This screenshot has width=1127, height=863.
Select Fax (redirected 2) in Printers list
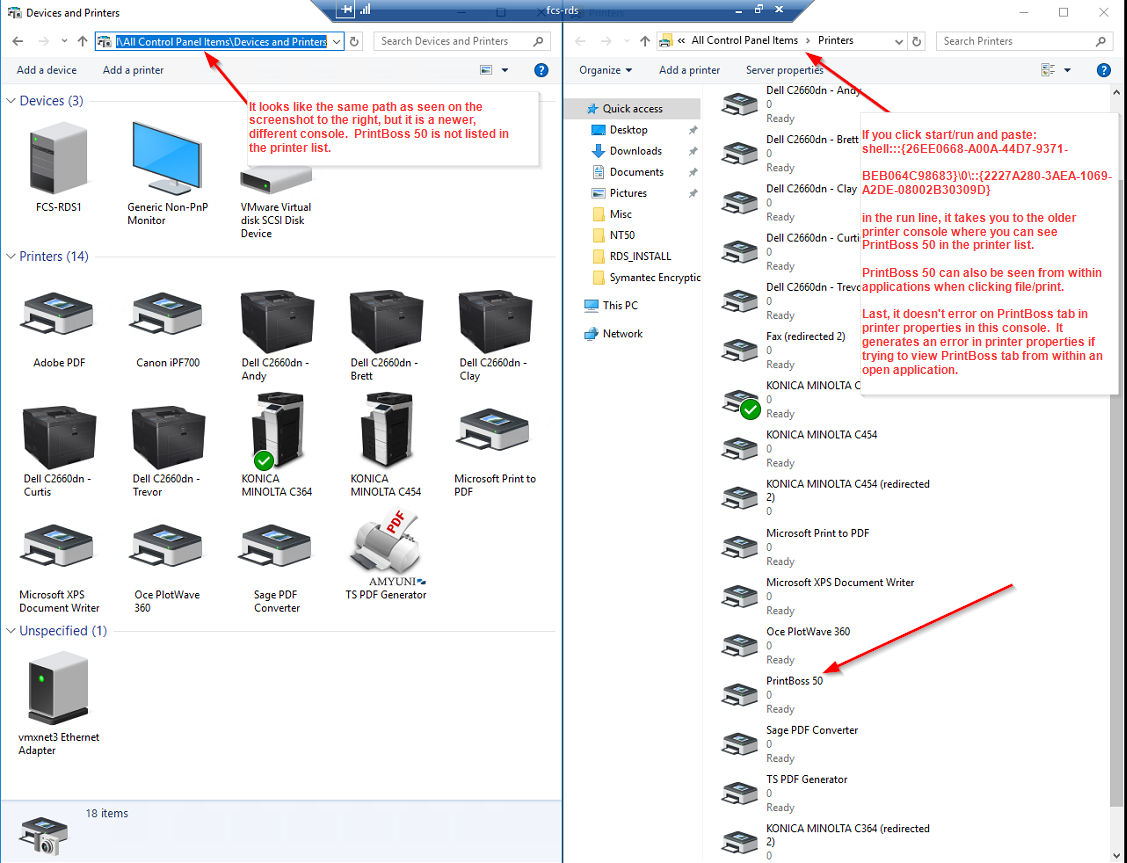tap(805, 349)
